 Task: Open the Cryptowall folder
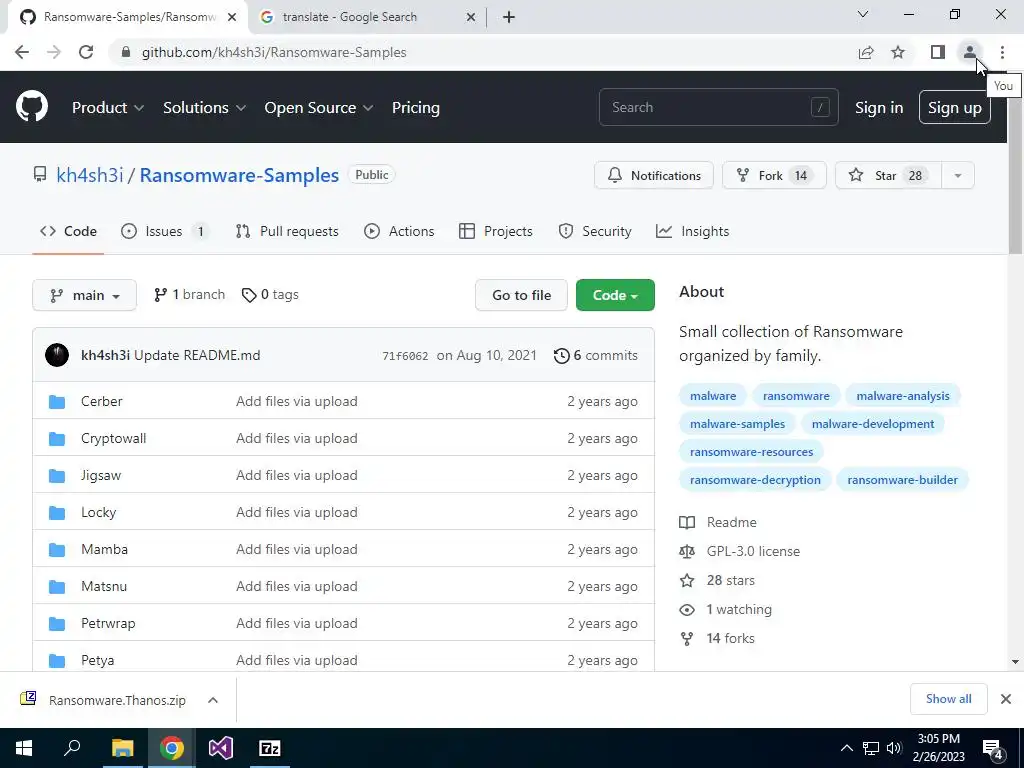(x=114, y=438)
